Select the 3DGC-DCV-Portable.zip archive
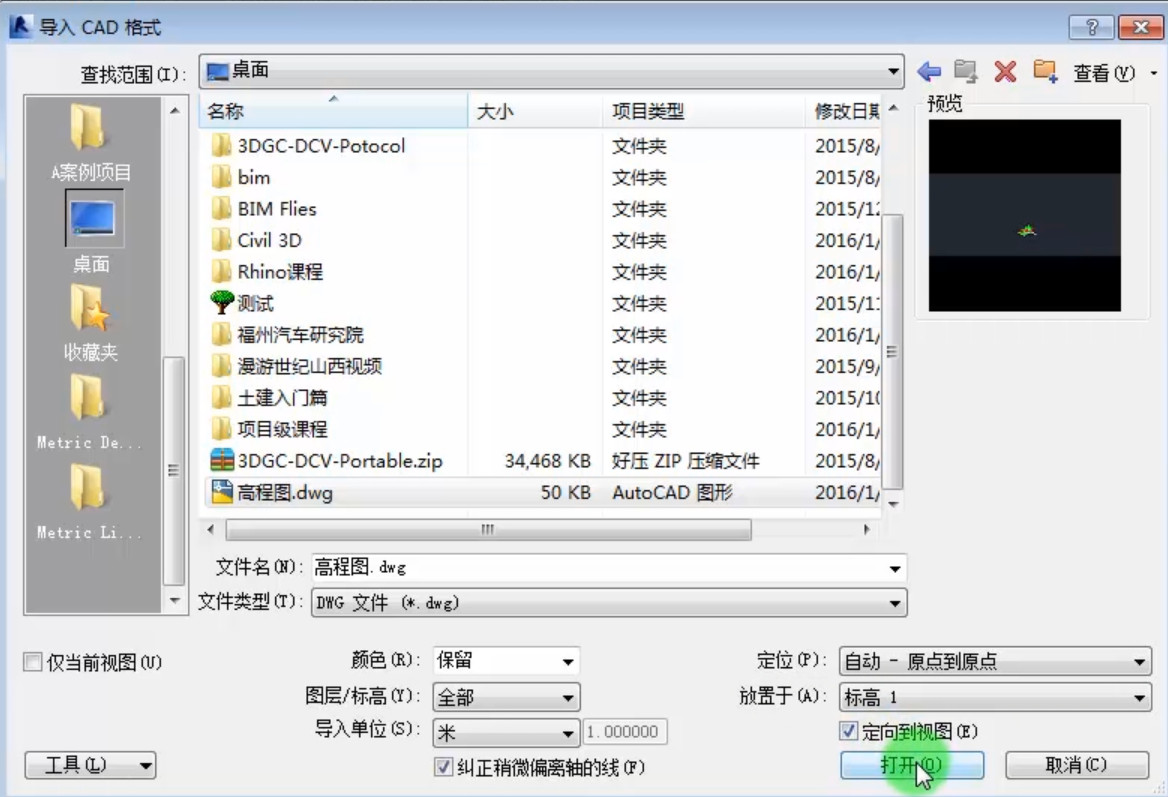This screenshot has width=1168, height=797. 326,461
